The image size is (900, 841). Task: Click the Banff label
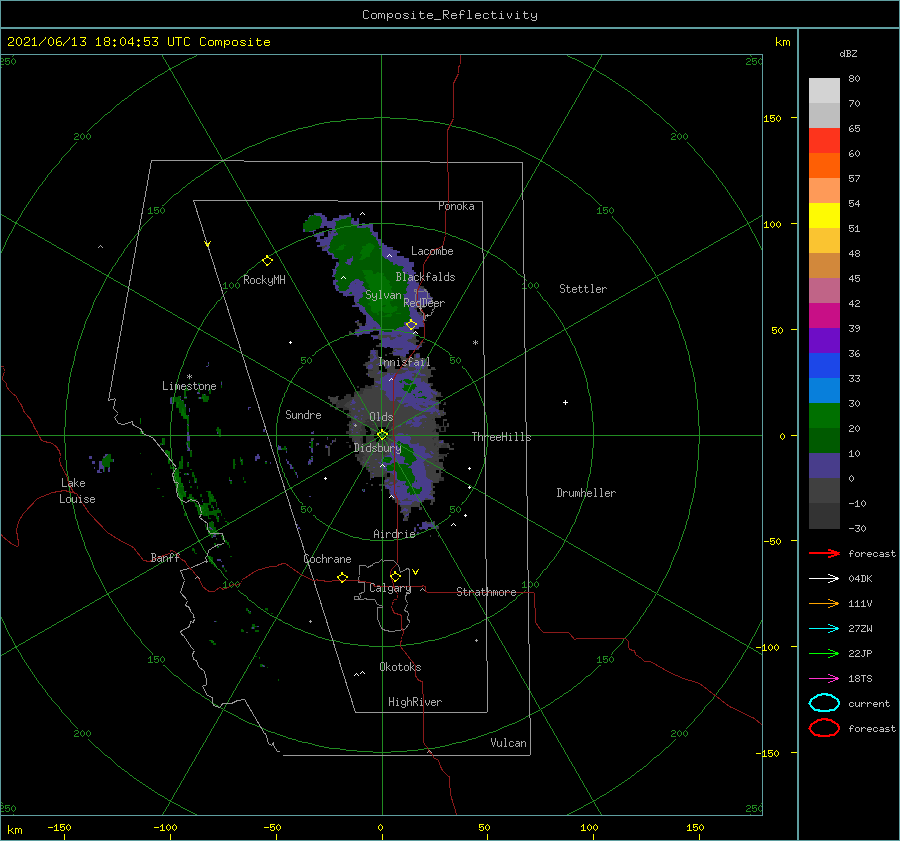tap(165, 557)
